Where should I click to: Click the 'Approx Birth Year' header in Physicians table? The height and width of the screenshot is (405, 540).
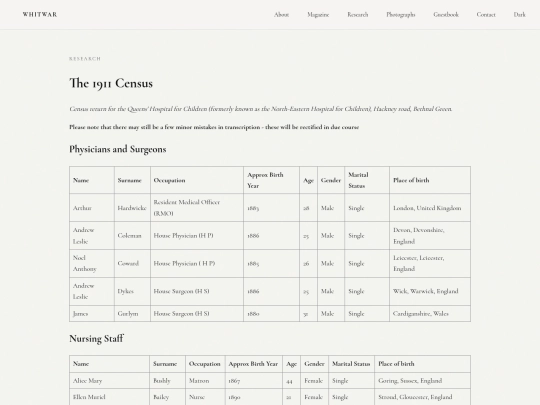[x=271, y=180]
